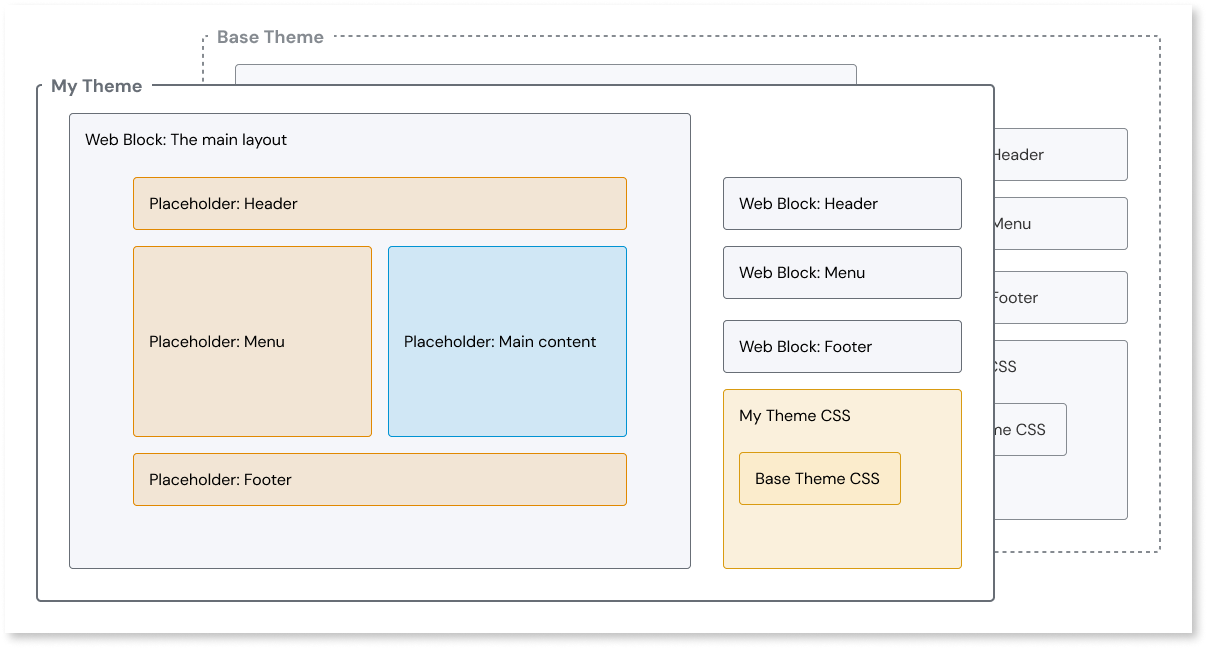
Task: Collapse the Base Theme CSS nested box
Action: (x=819, y=478)
